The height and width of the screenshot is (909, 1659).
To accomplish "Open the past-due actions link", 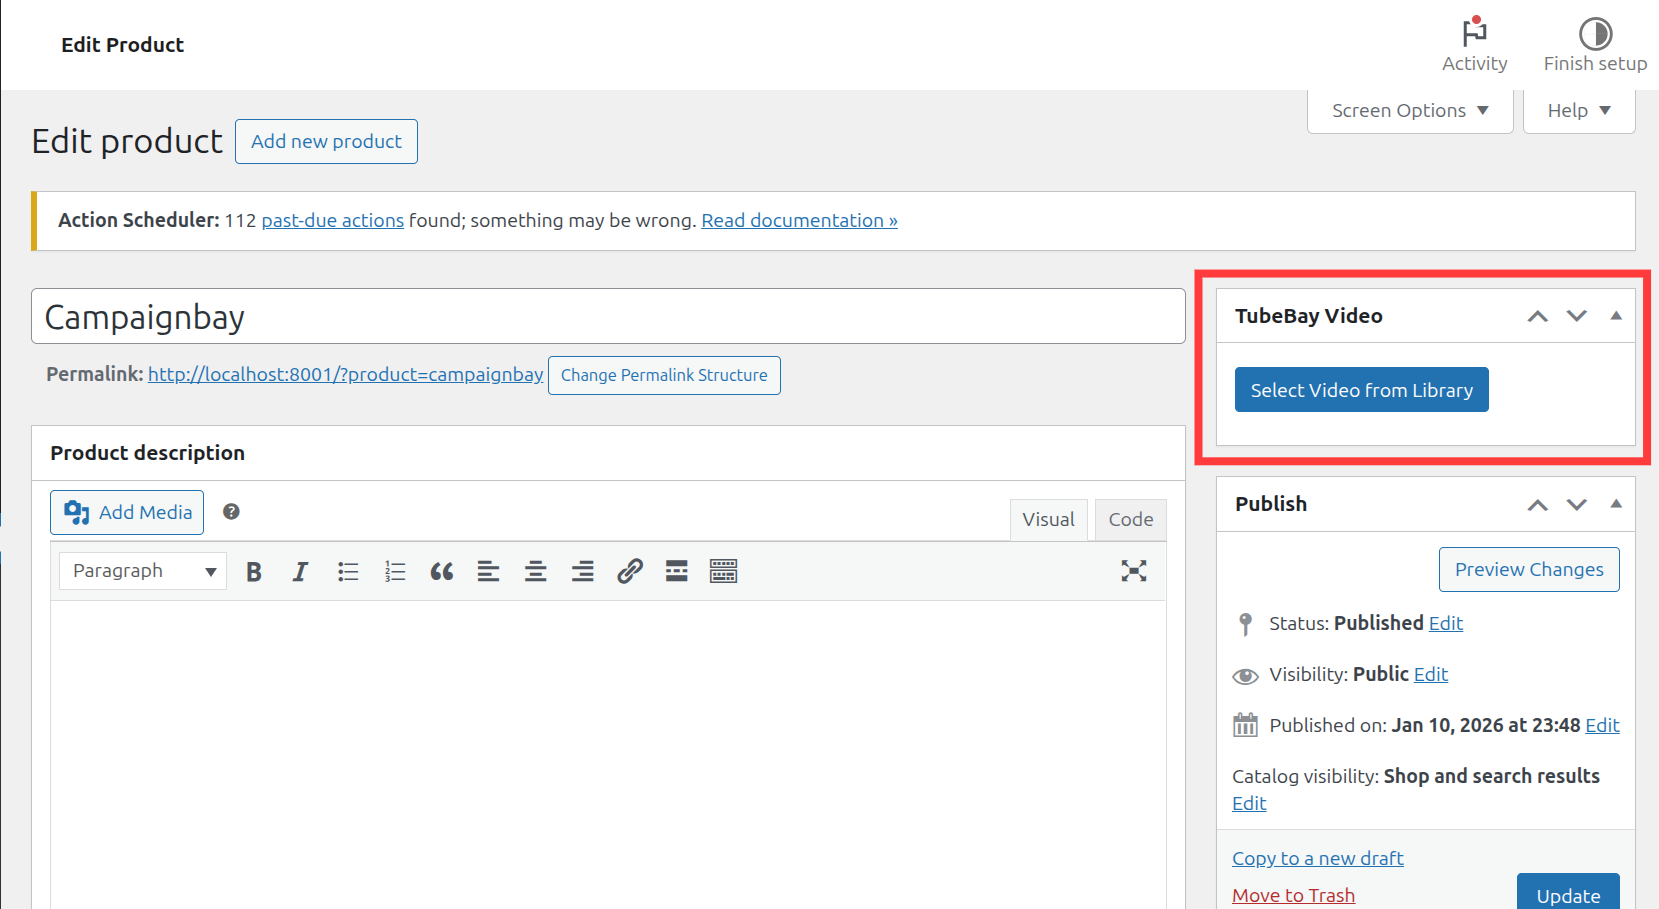I will pos(332,221).
